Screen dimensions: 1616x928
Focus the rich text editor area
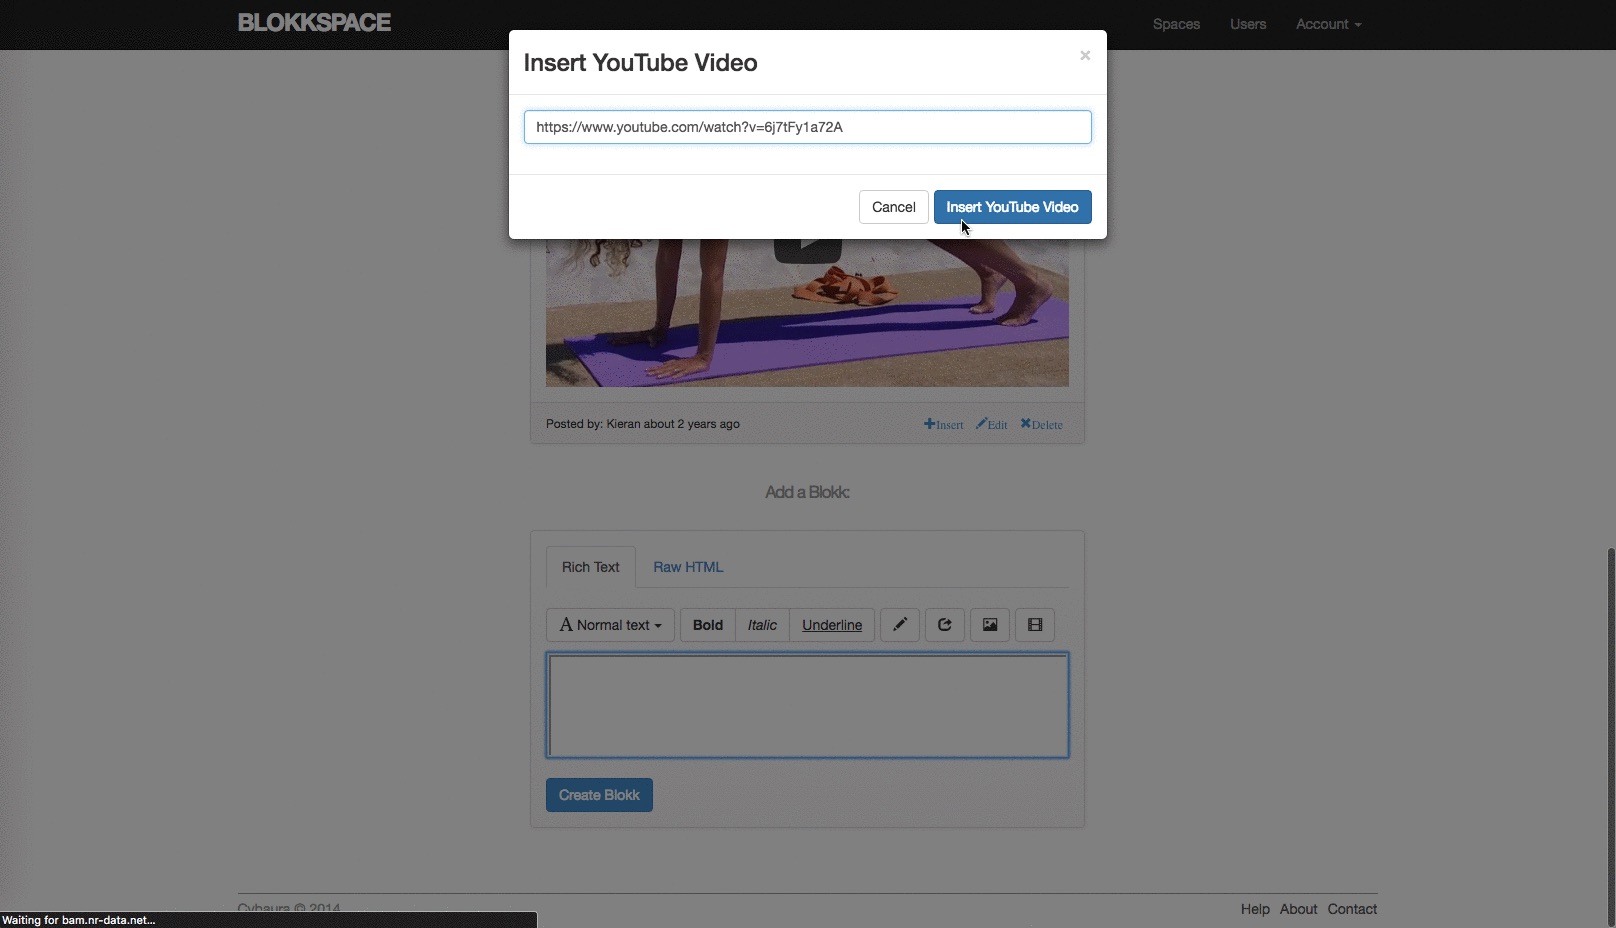pyautogui.click(x=807, y=705)
